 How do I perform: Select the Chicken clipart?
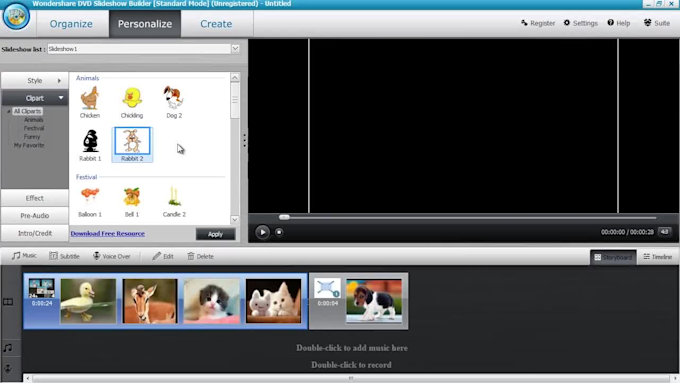pos(90,102)
